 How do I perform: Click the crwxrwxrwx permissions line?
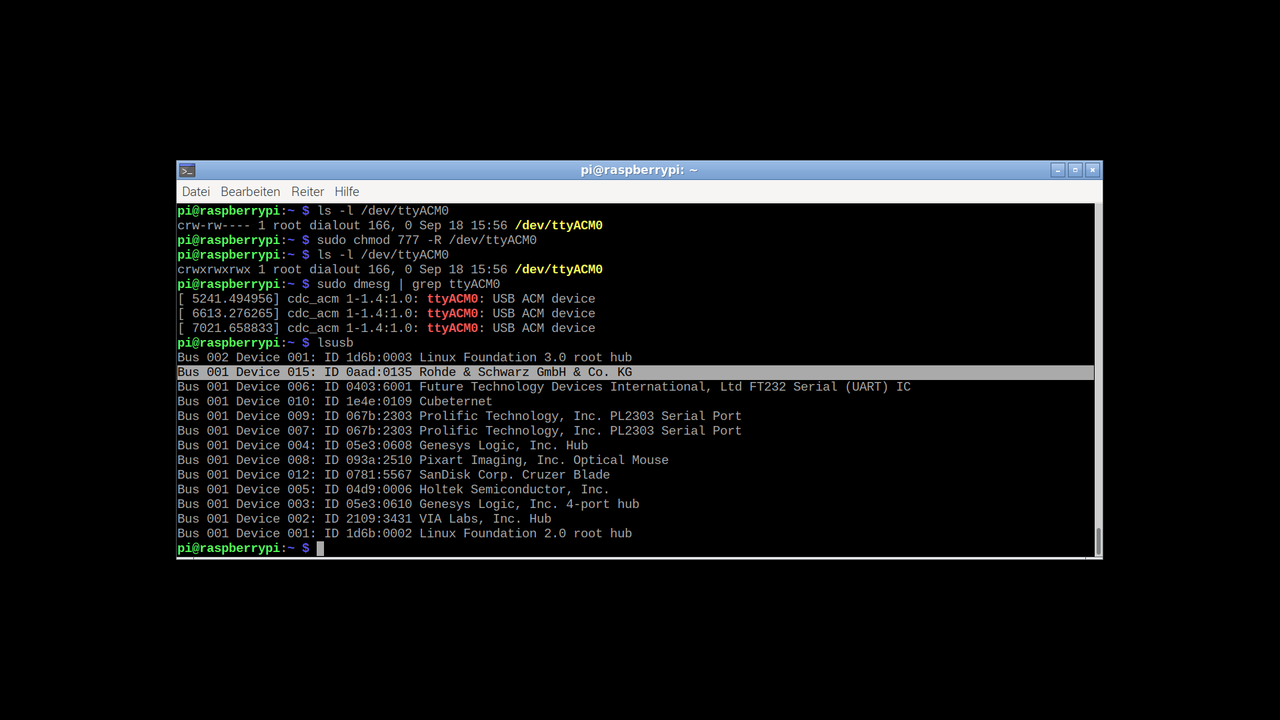click(x=390, y=269)
